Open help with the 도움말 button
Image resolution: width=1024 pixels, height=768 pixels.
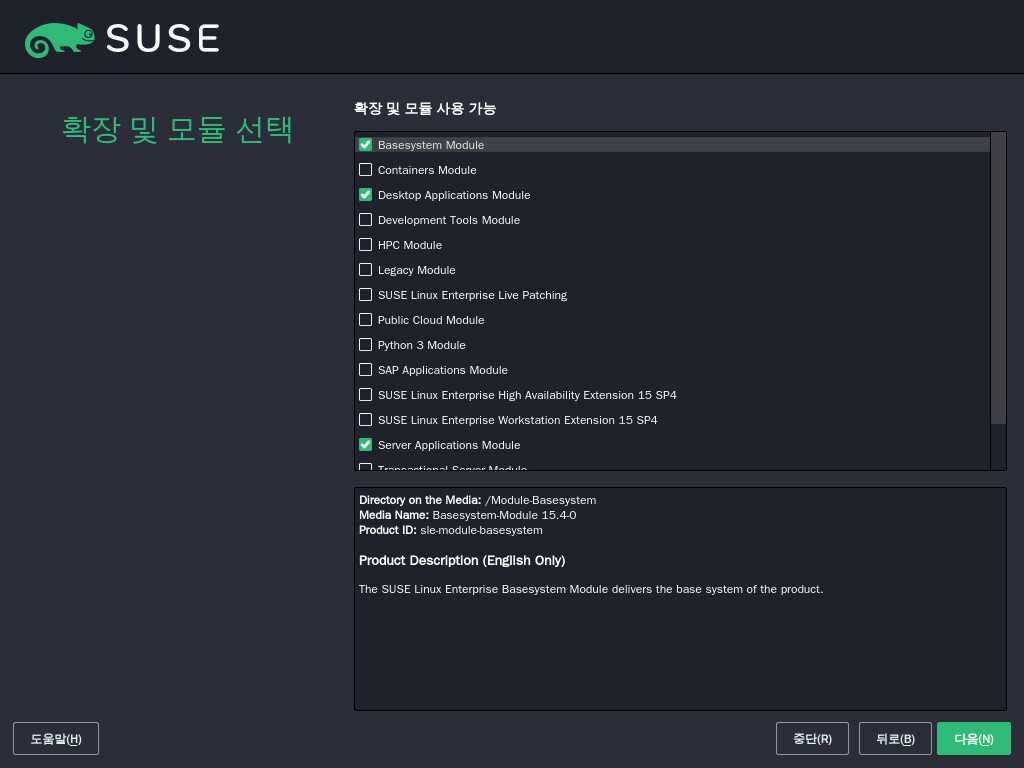click(56, 739)
